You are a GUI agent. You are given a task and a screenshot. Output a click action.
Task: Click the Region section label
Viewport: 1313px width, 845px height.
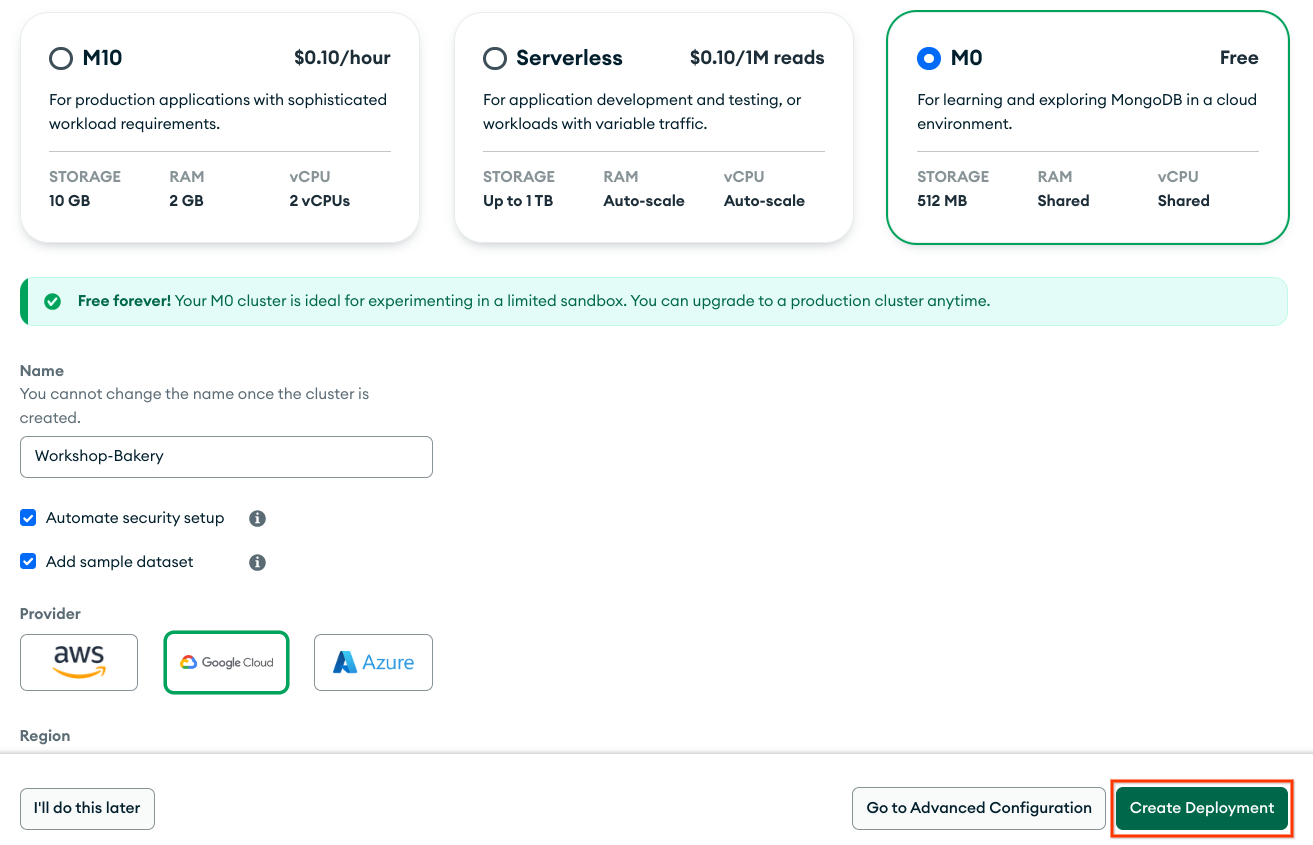45,736
